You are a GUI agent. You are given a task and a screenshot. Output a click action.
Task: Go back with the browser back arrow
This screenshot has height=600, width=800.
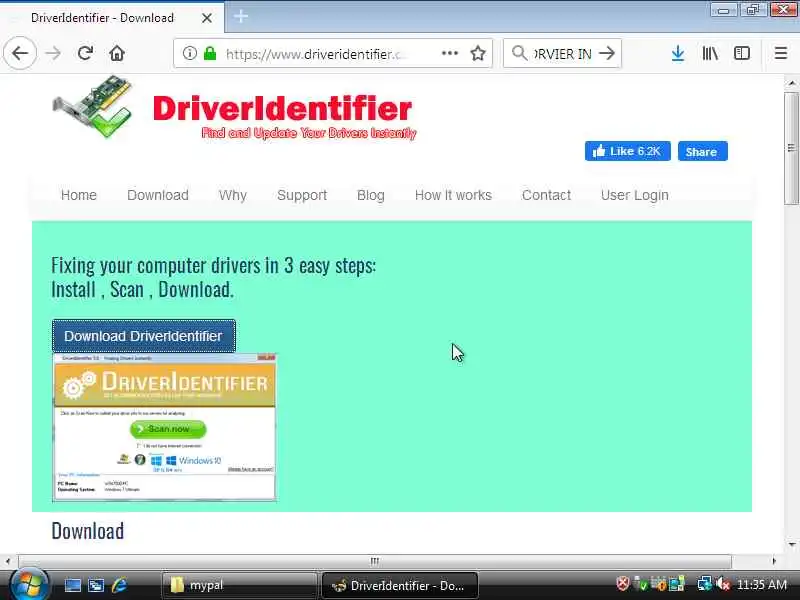pyautogui.click(x=20, y=53)
